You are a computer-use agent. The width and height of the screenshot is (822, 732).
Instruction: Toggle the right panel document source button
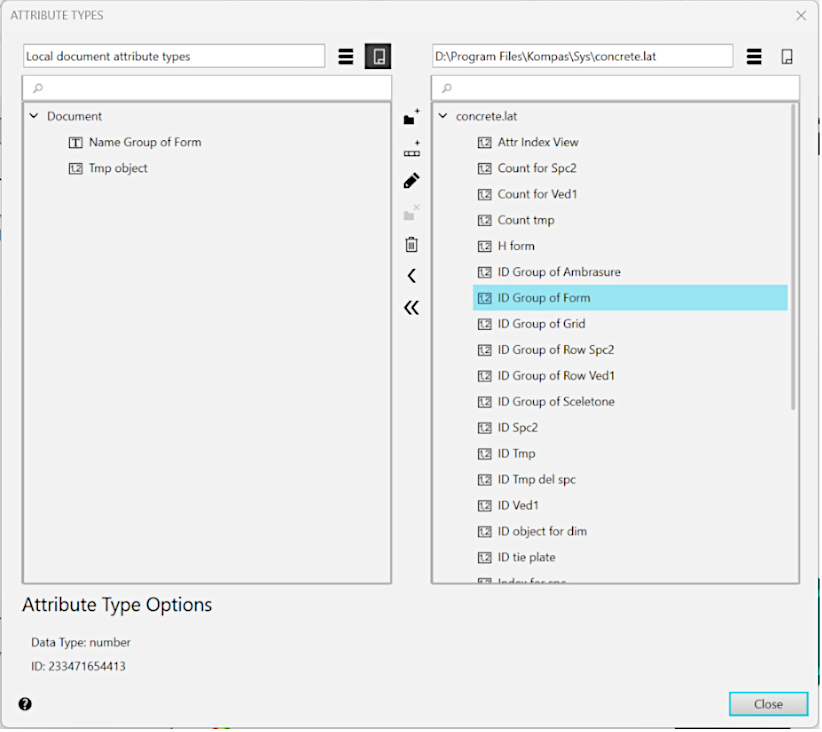(787, 57)
